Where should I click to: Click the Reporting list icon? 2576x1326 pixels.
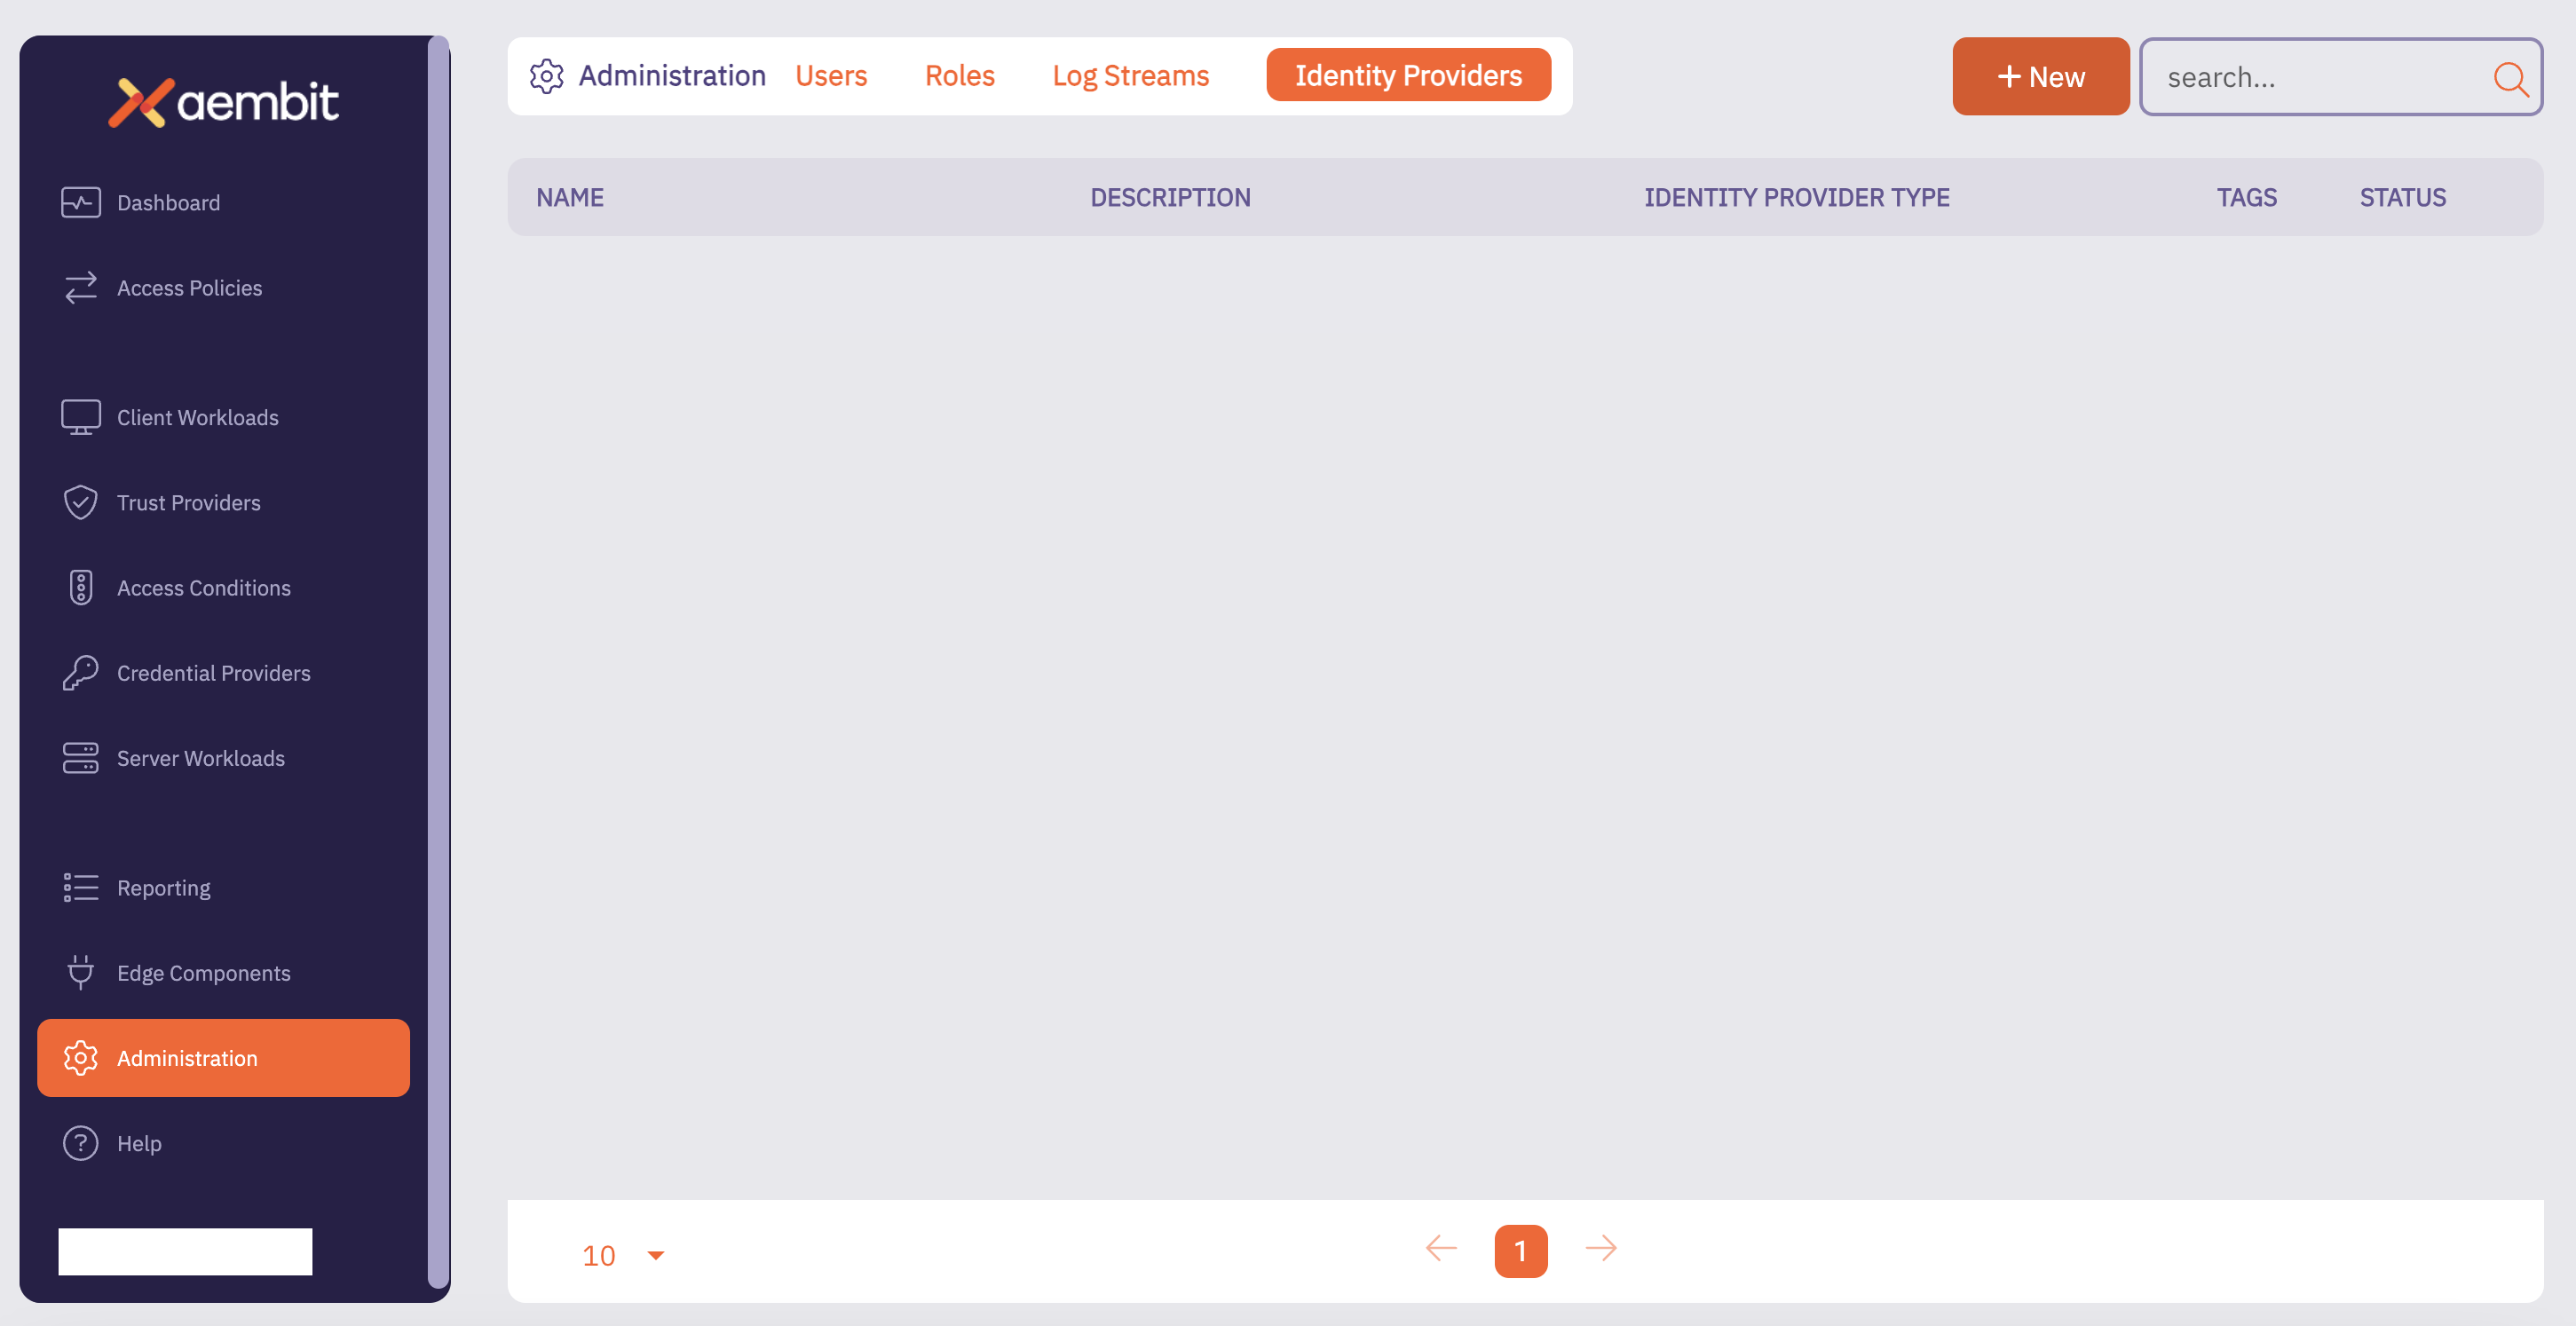[81, 887]
